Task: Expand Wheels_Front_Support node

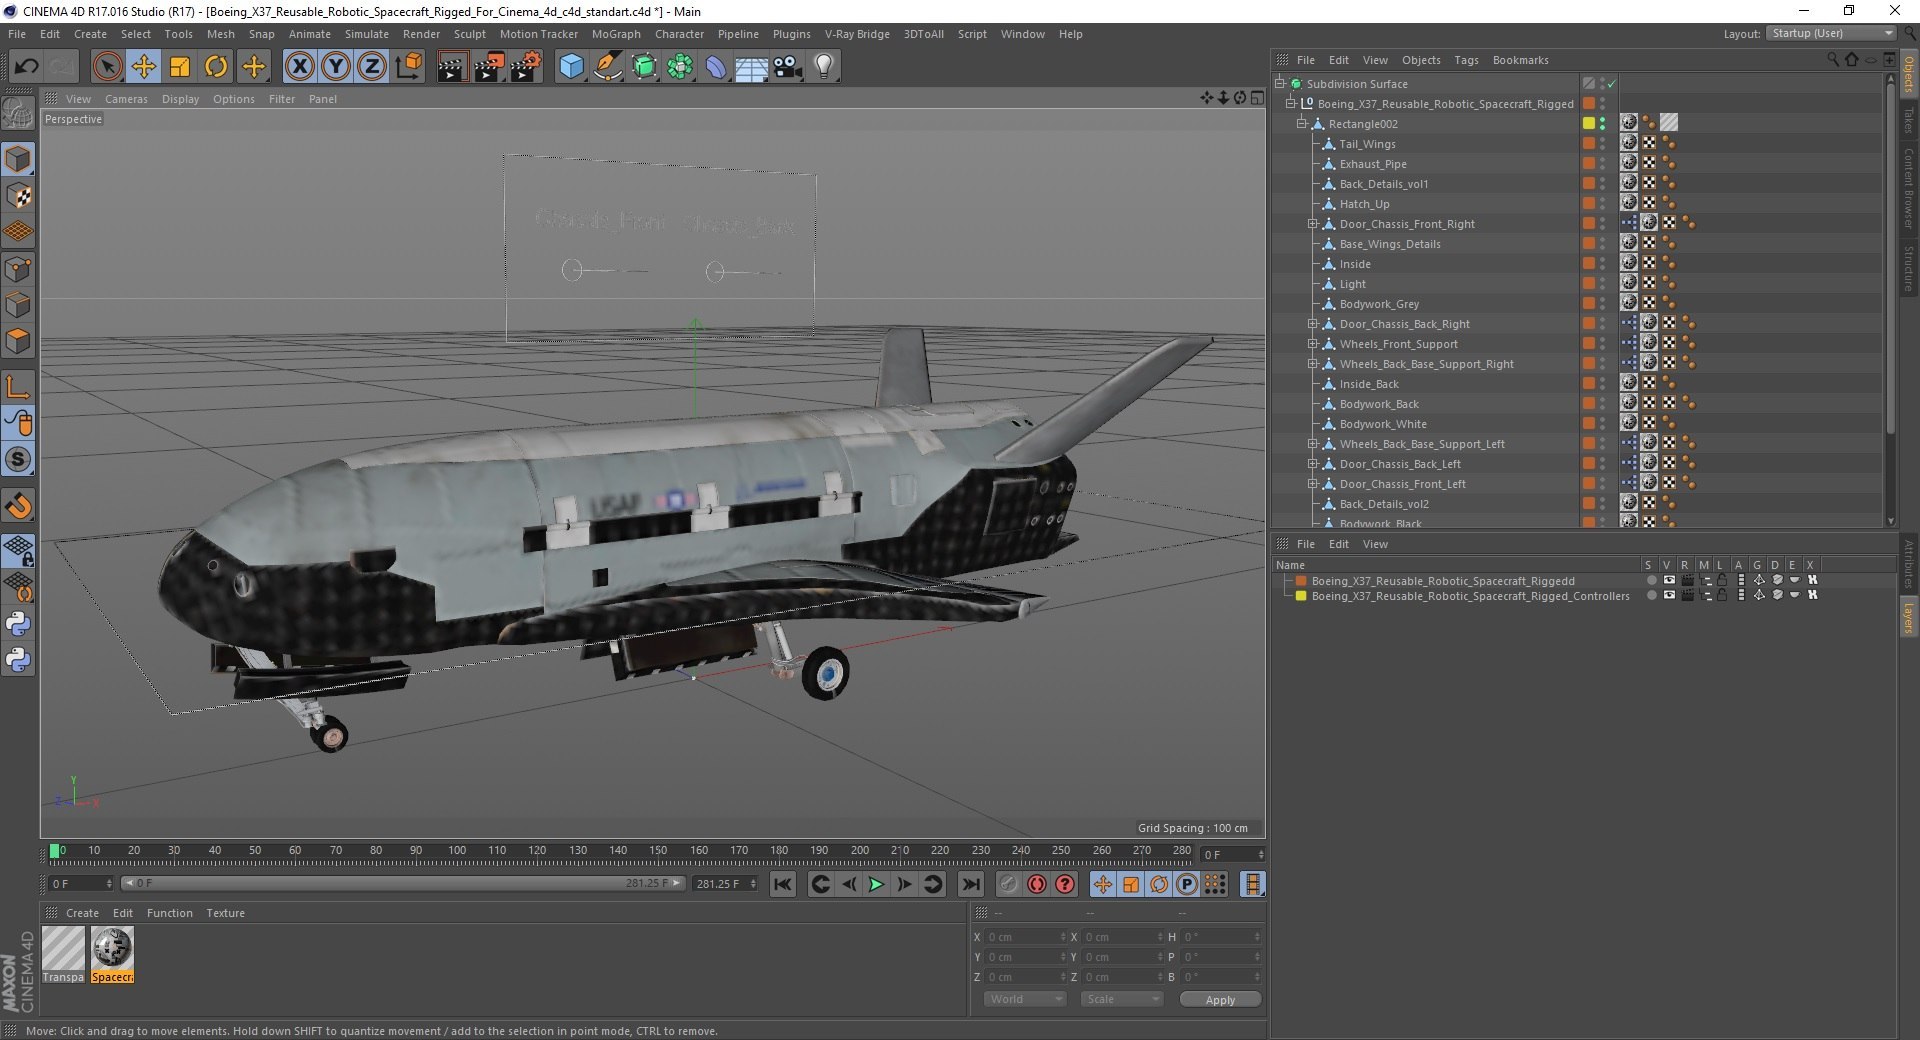Action: pyautogui.click(x=1312, y=343)
